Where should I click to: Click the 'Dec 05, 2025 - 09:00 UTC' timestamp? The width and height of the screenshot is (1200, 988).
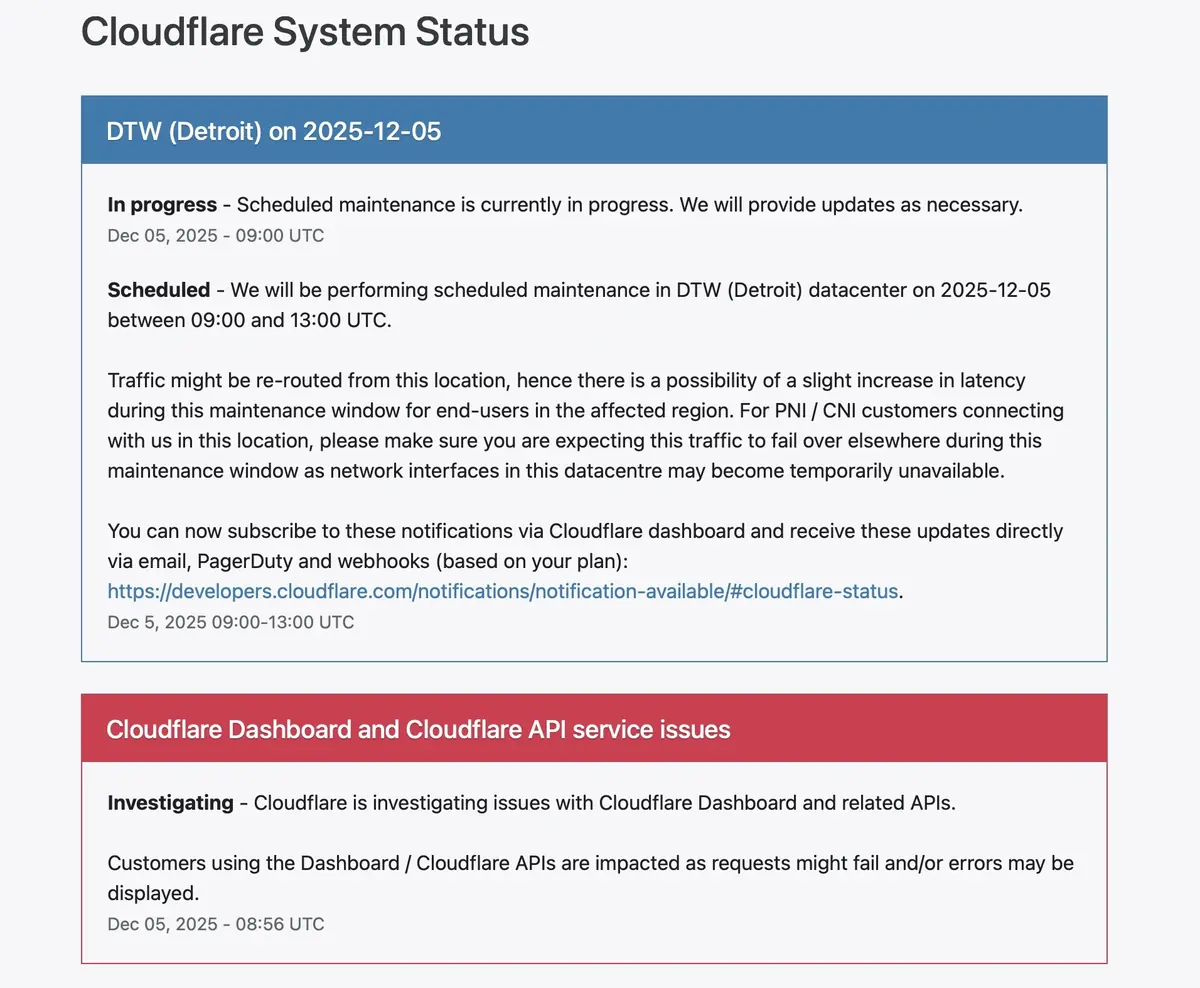pos(215,235)
